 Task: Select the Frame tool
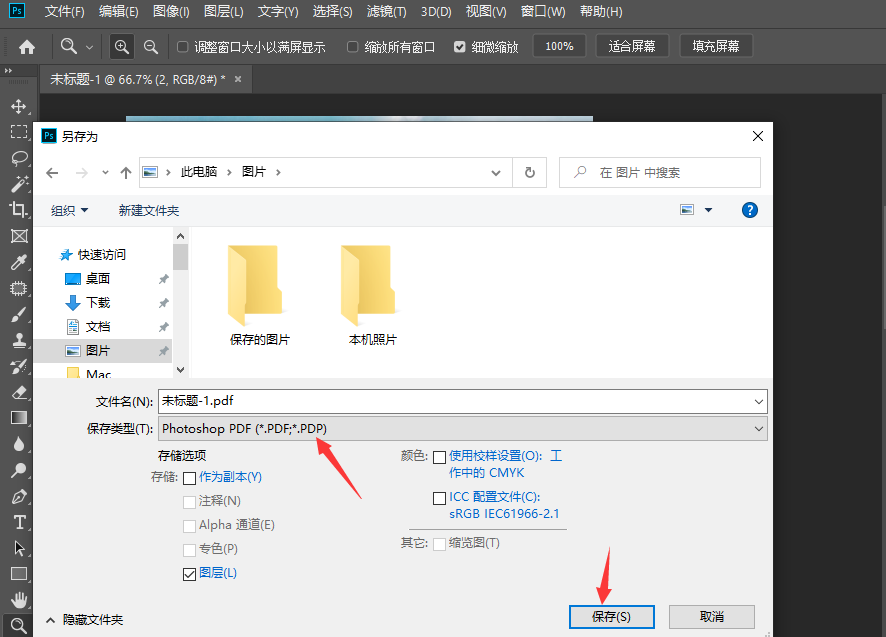click(x=19, y=236)
